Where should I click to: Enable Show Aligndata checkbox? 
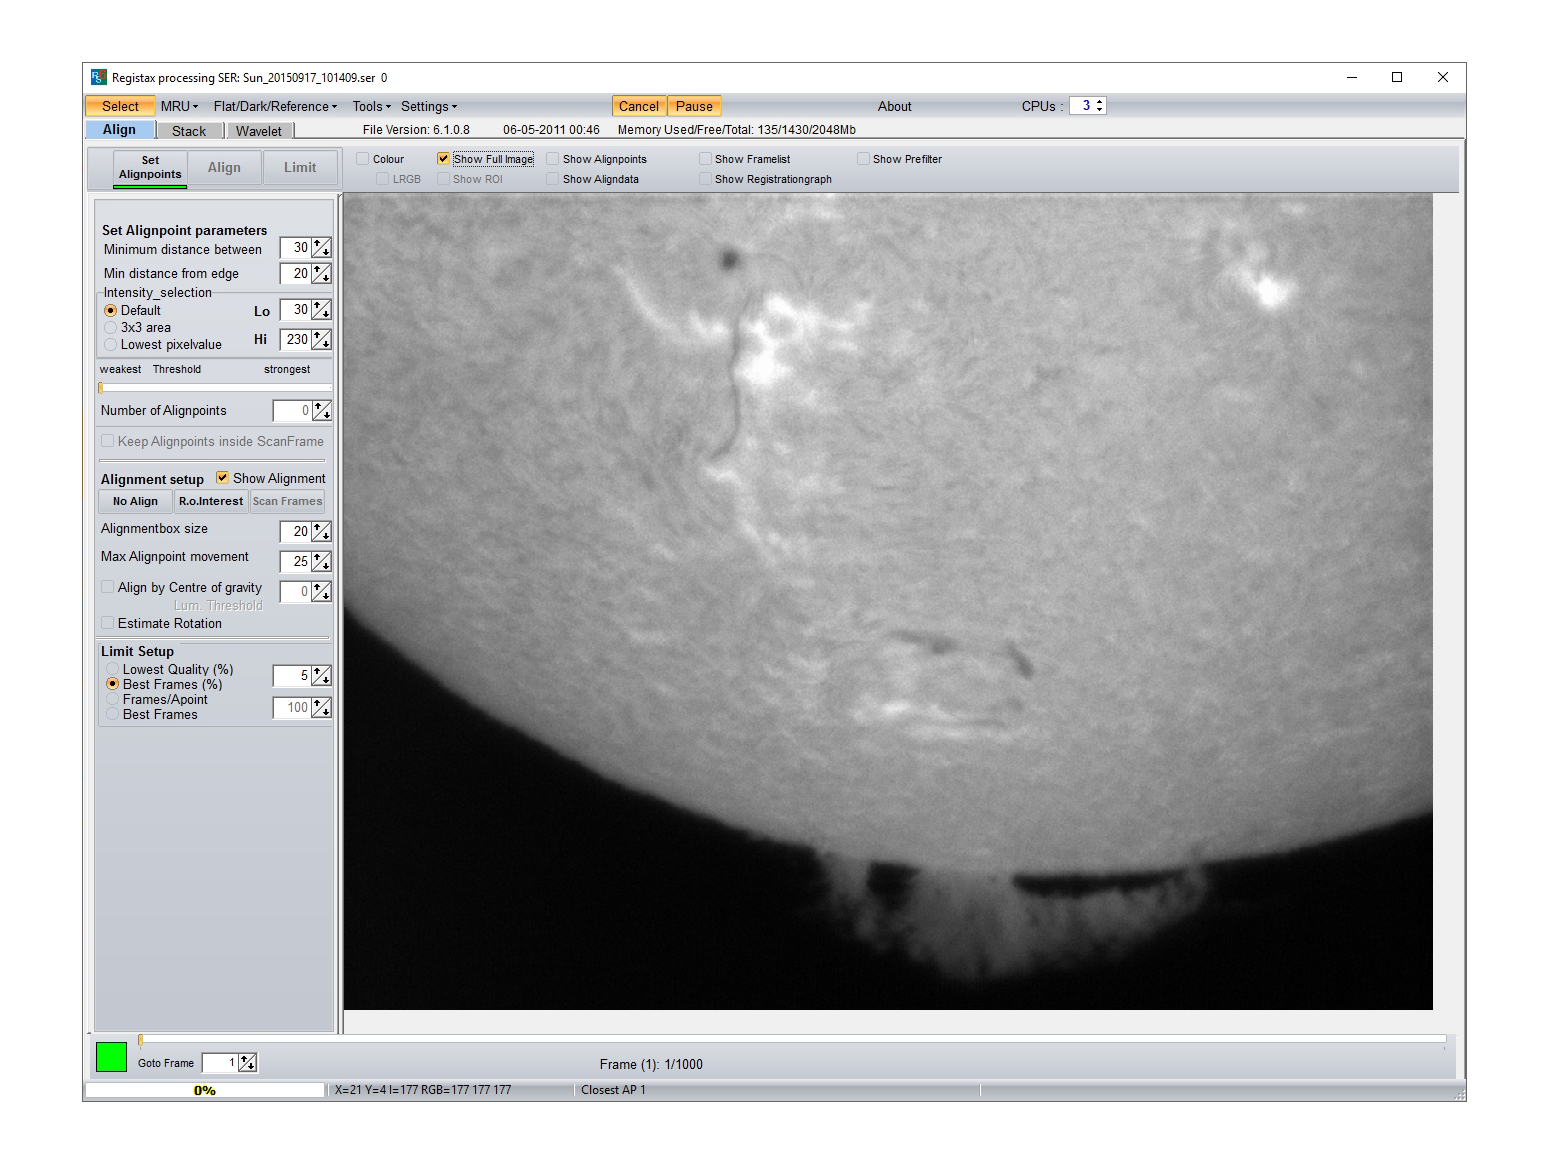coord(552,179)
